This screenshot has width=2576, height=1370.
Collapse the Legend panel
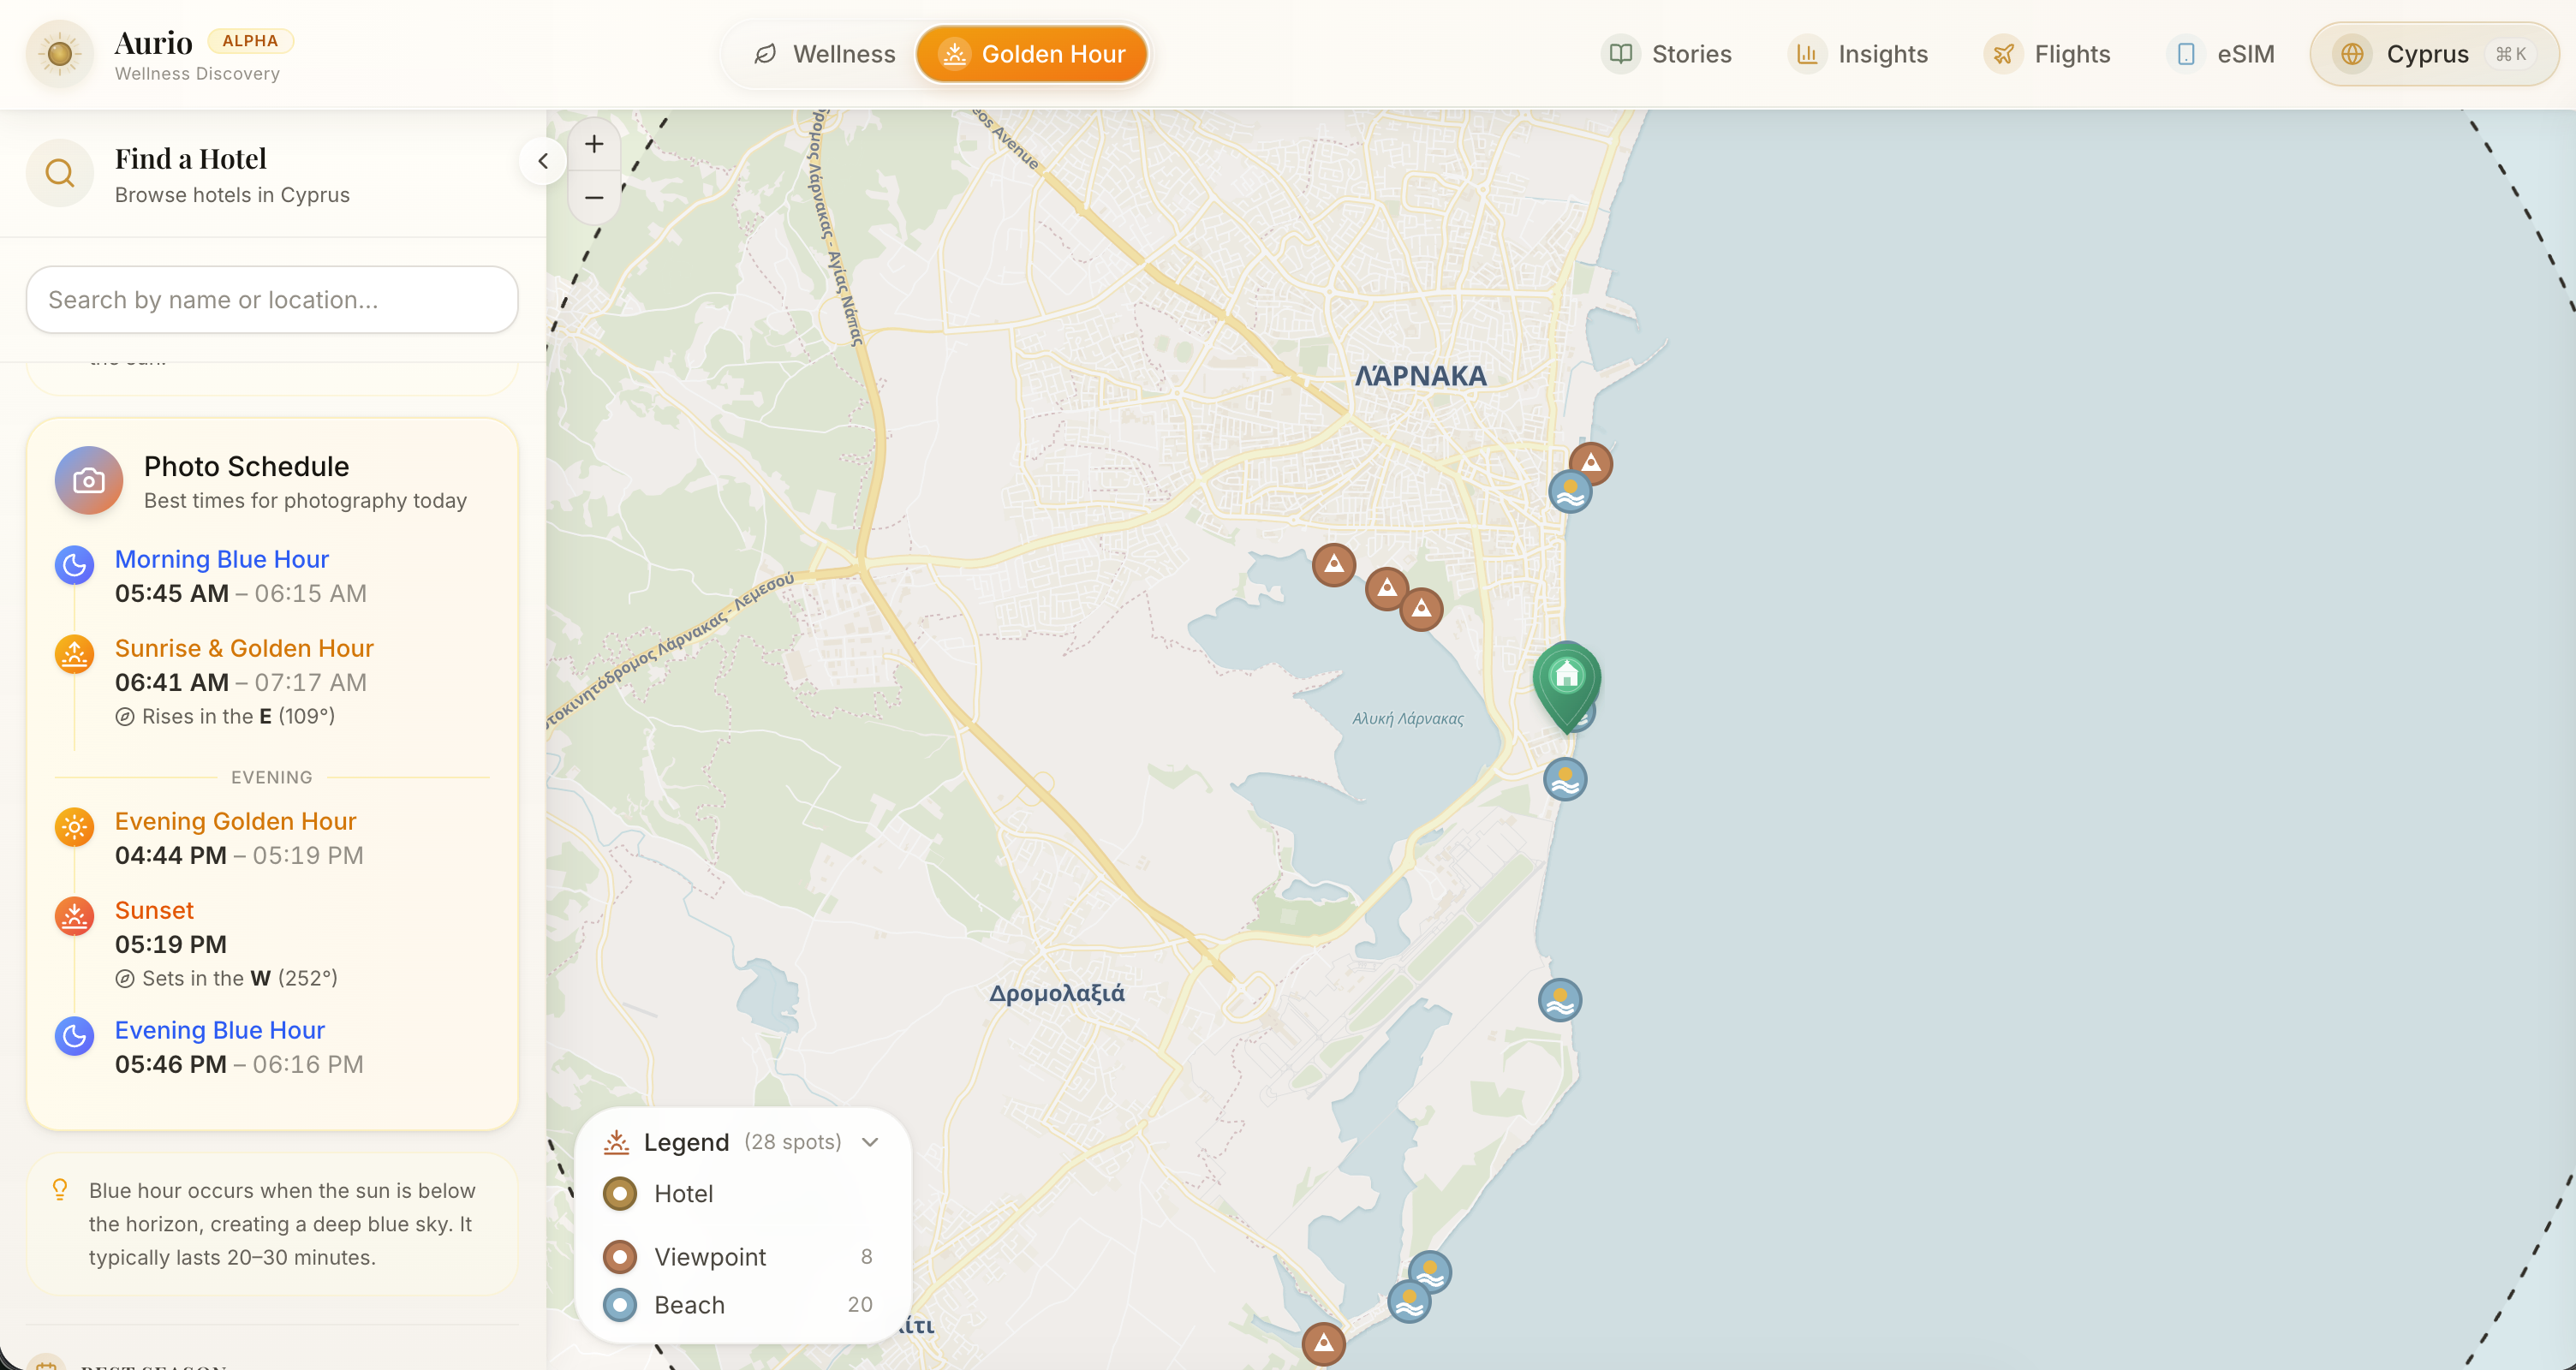coord(868,1142)
